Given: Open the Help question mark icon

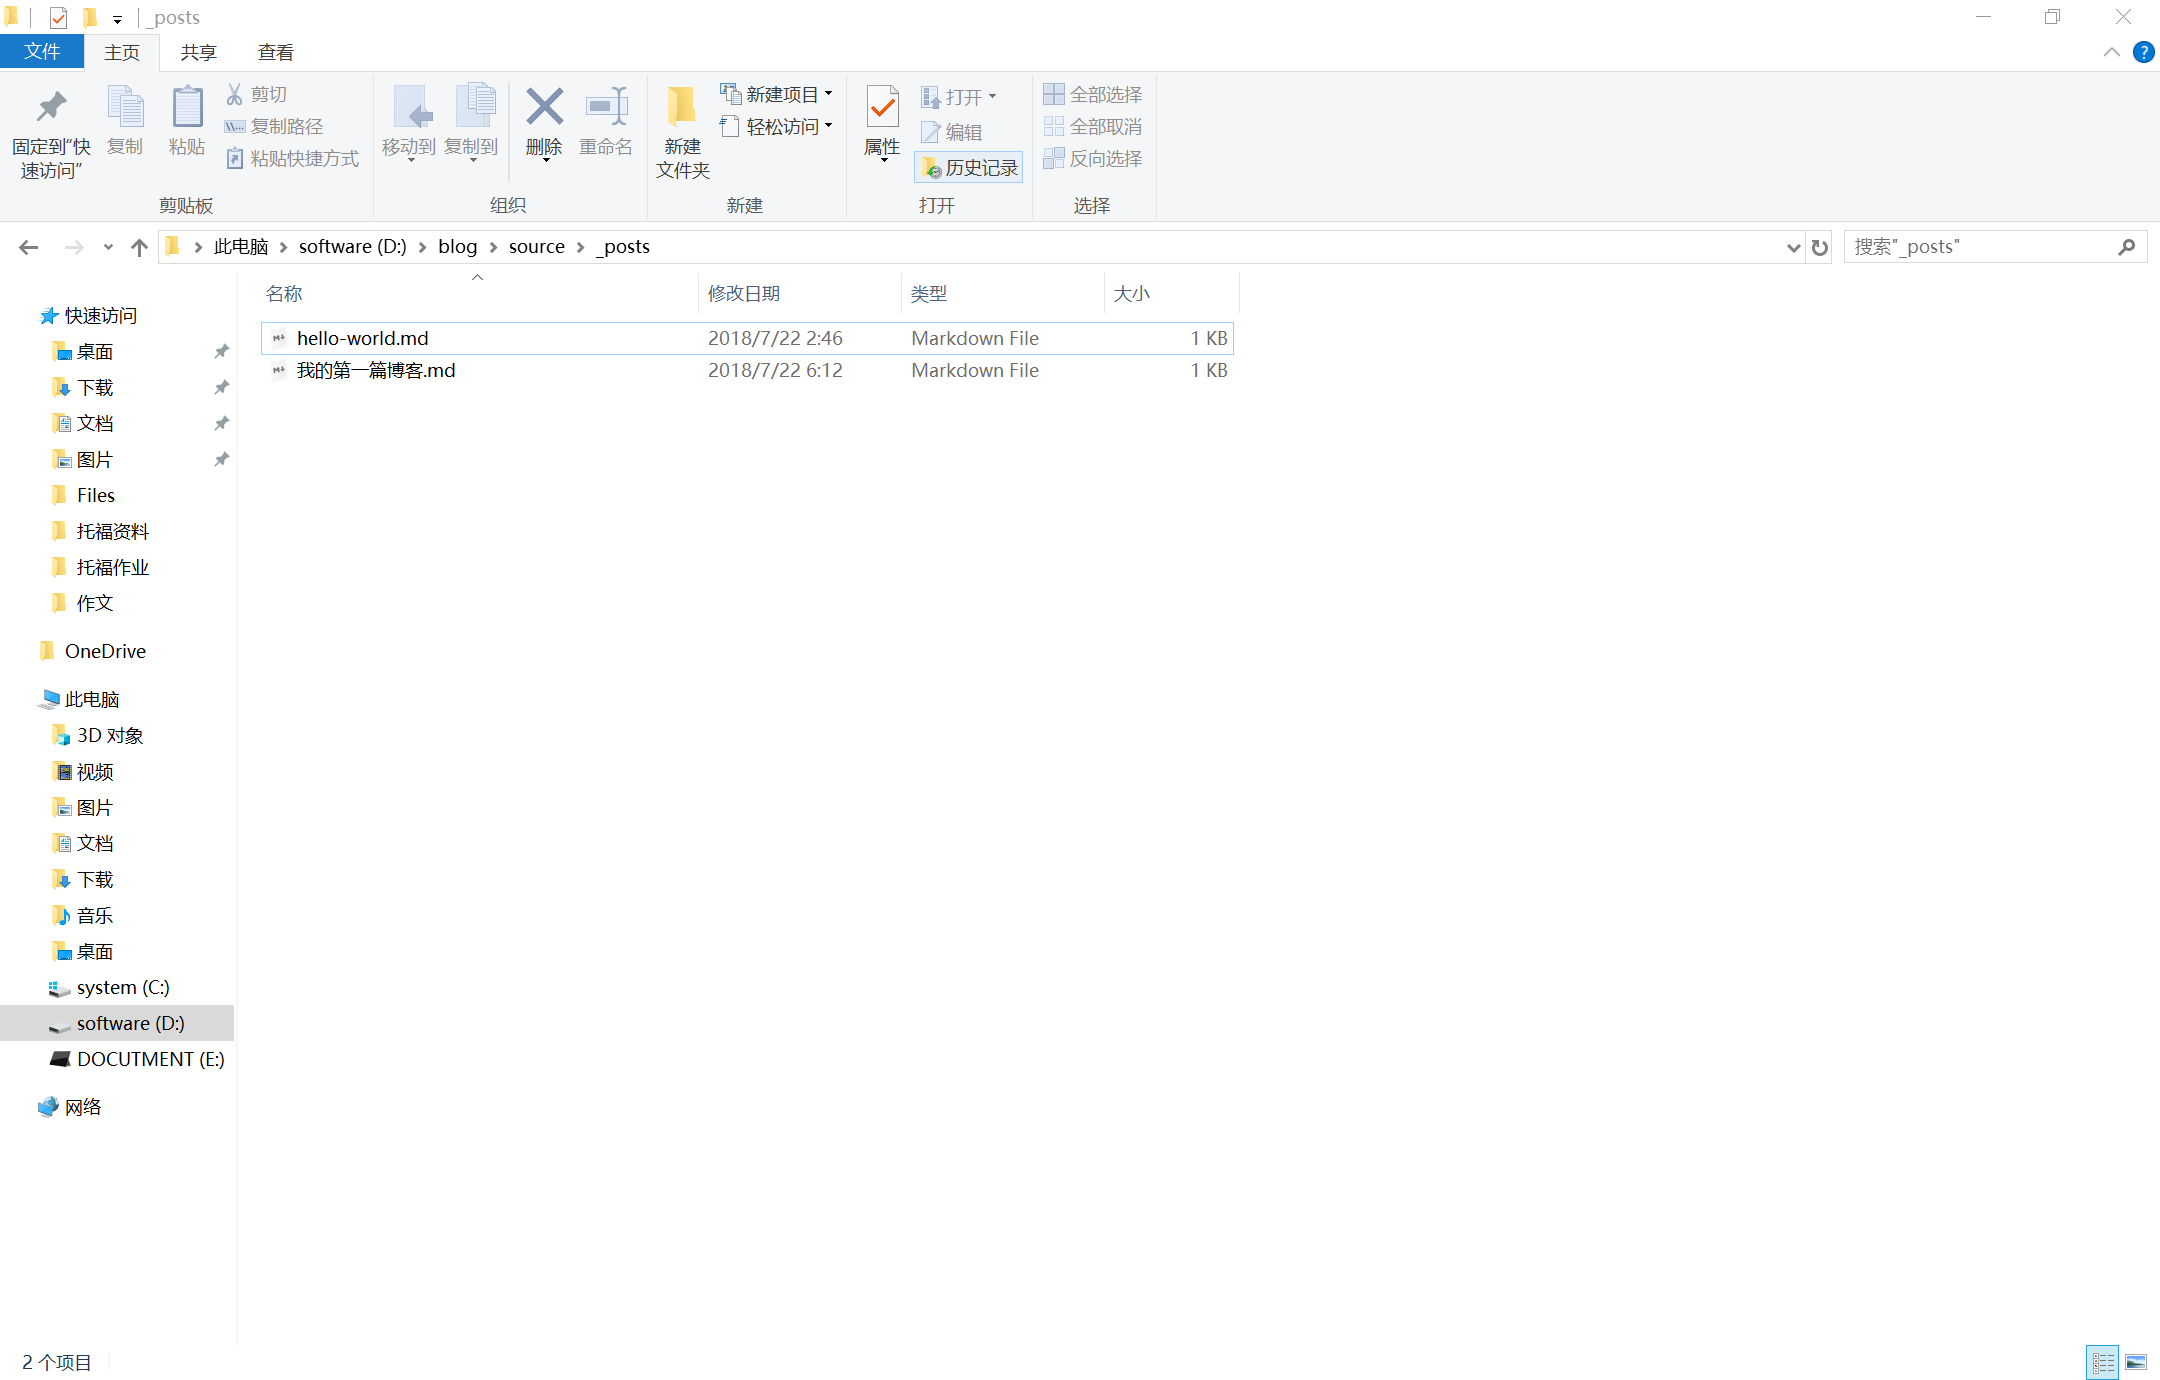Looking at the screenshot, I should tap(2143, 52).
